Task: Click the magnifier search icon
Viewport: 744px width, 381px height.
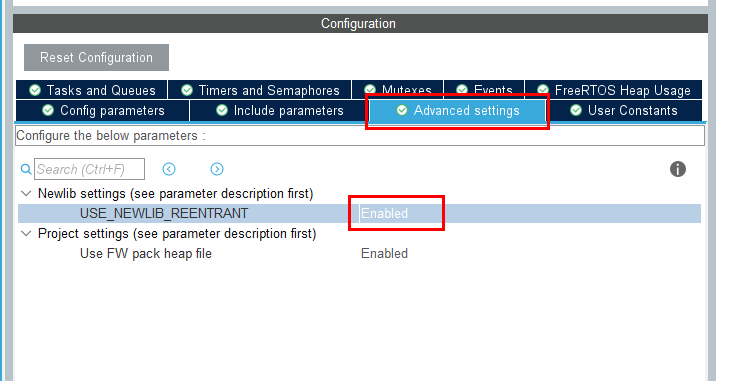Action: 26,169
